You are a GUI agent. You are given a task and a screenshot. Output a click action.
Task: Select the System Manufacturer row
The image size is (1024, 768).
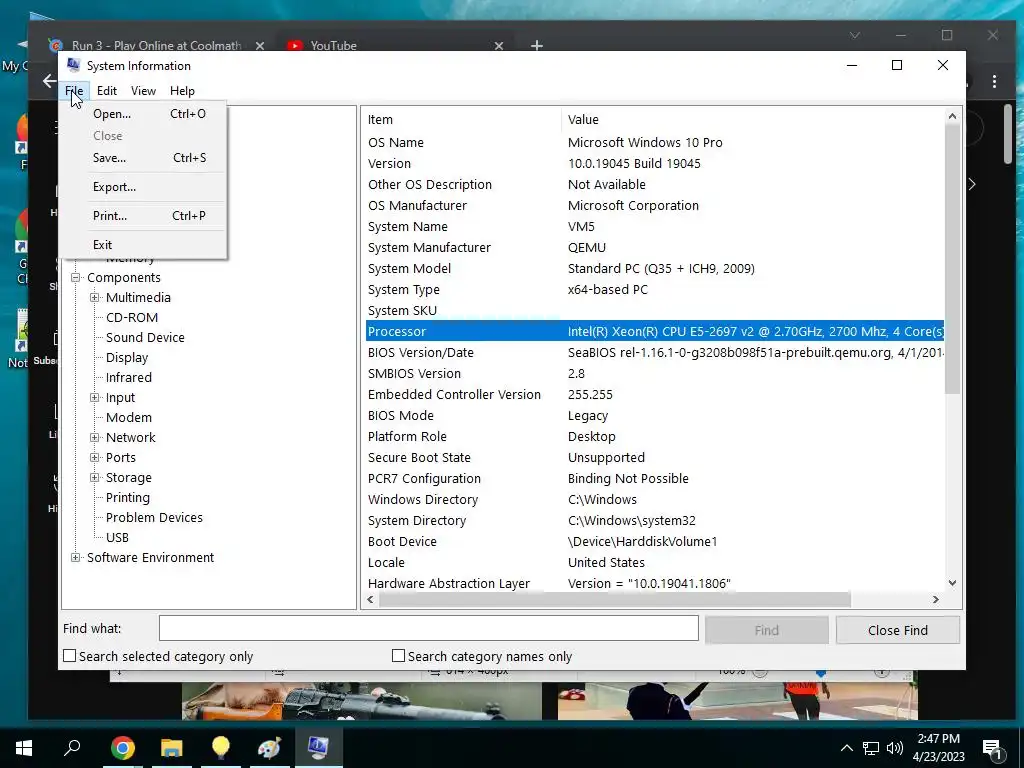(x=654, y=248)
